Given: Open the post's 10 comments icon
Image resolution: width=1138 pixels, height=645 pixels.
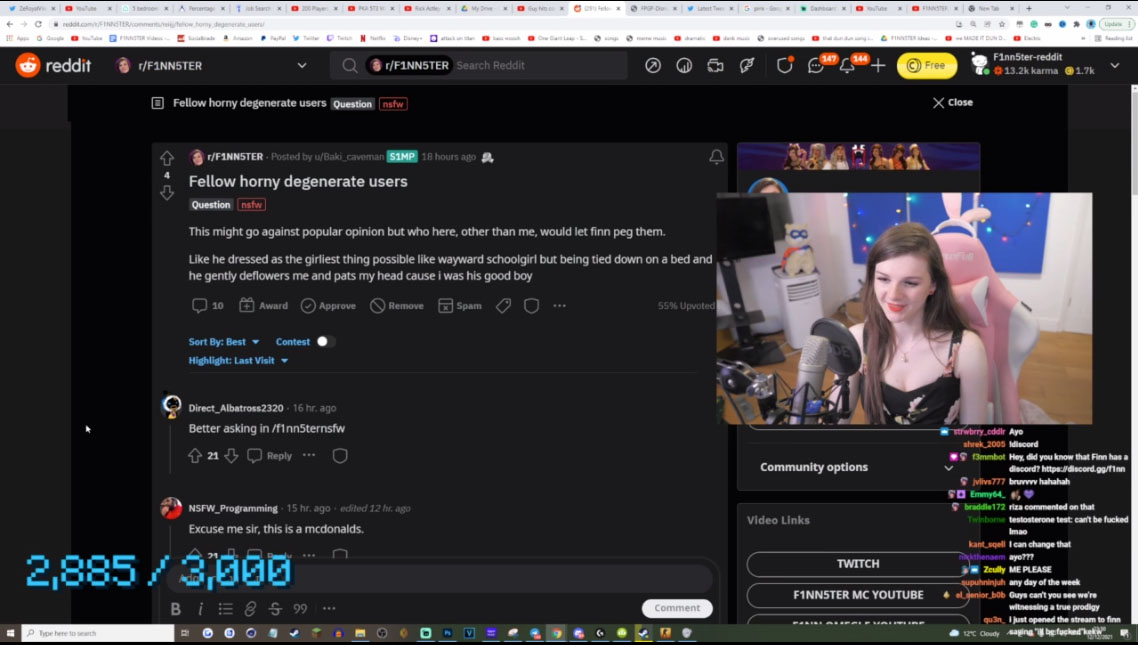Looking at the screenshot, I should (208, 305).
